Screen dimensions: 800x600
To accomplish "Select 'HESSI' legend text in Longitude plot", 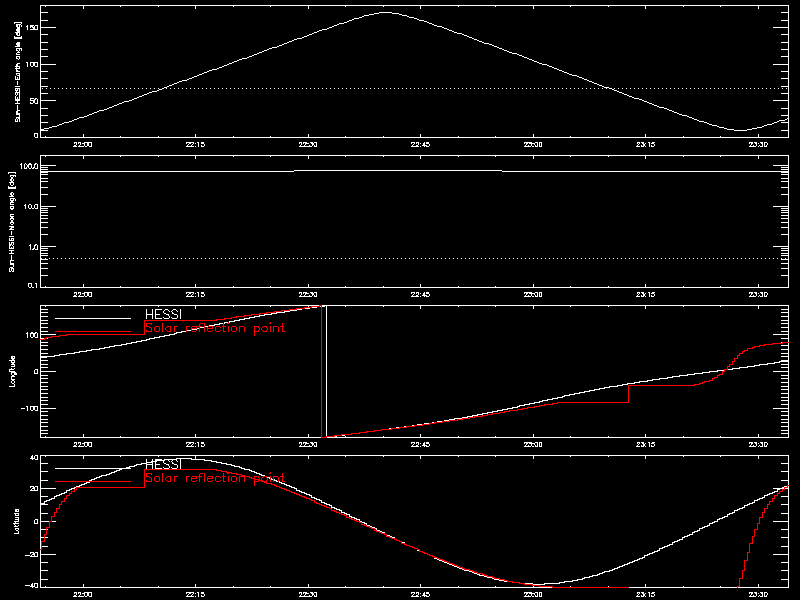I will 163,314.
